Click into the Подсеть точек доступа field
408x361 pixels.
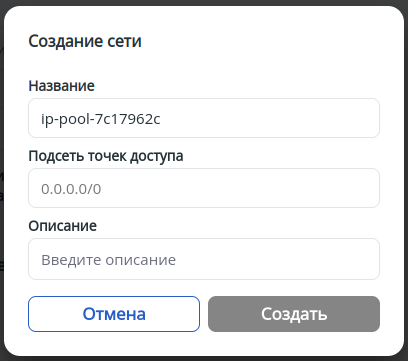pos(204,188)
